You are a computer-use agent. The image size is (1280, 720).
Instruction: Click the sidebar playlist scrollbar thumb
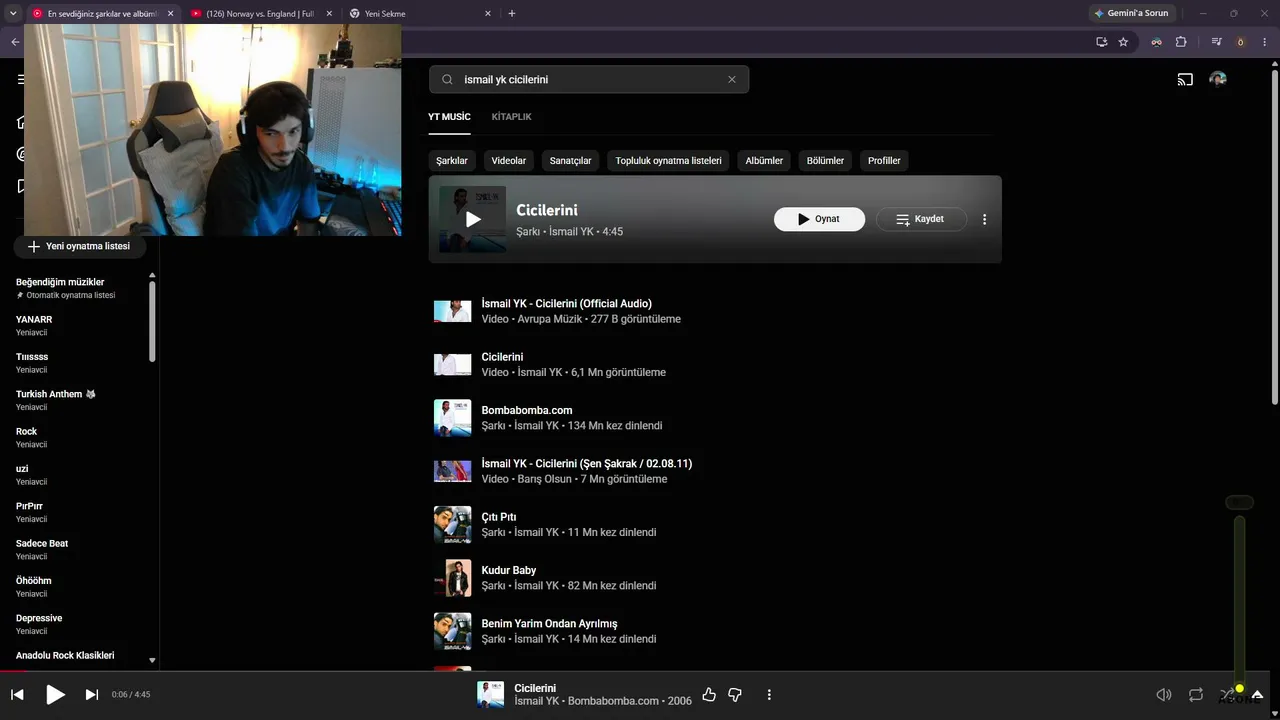point(152,320)
